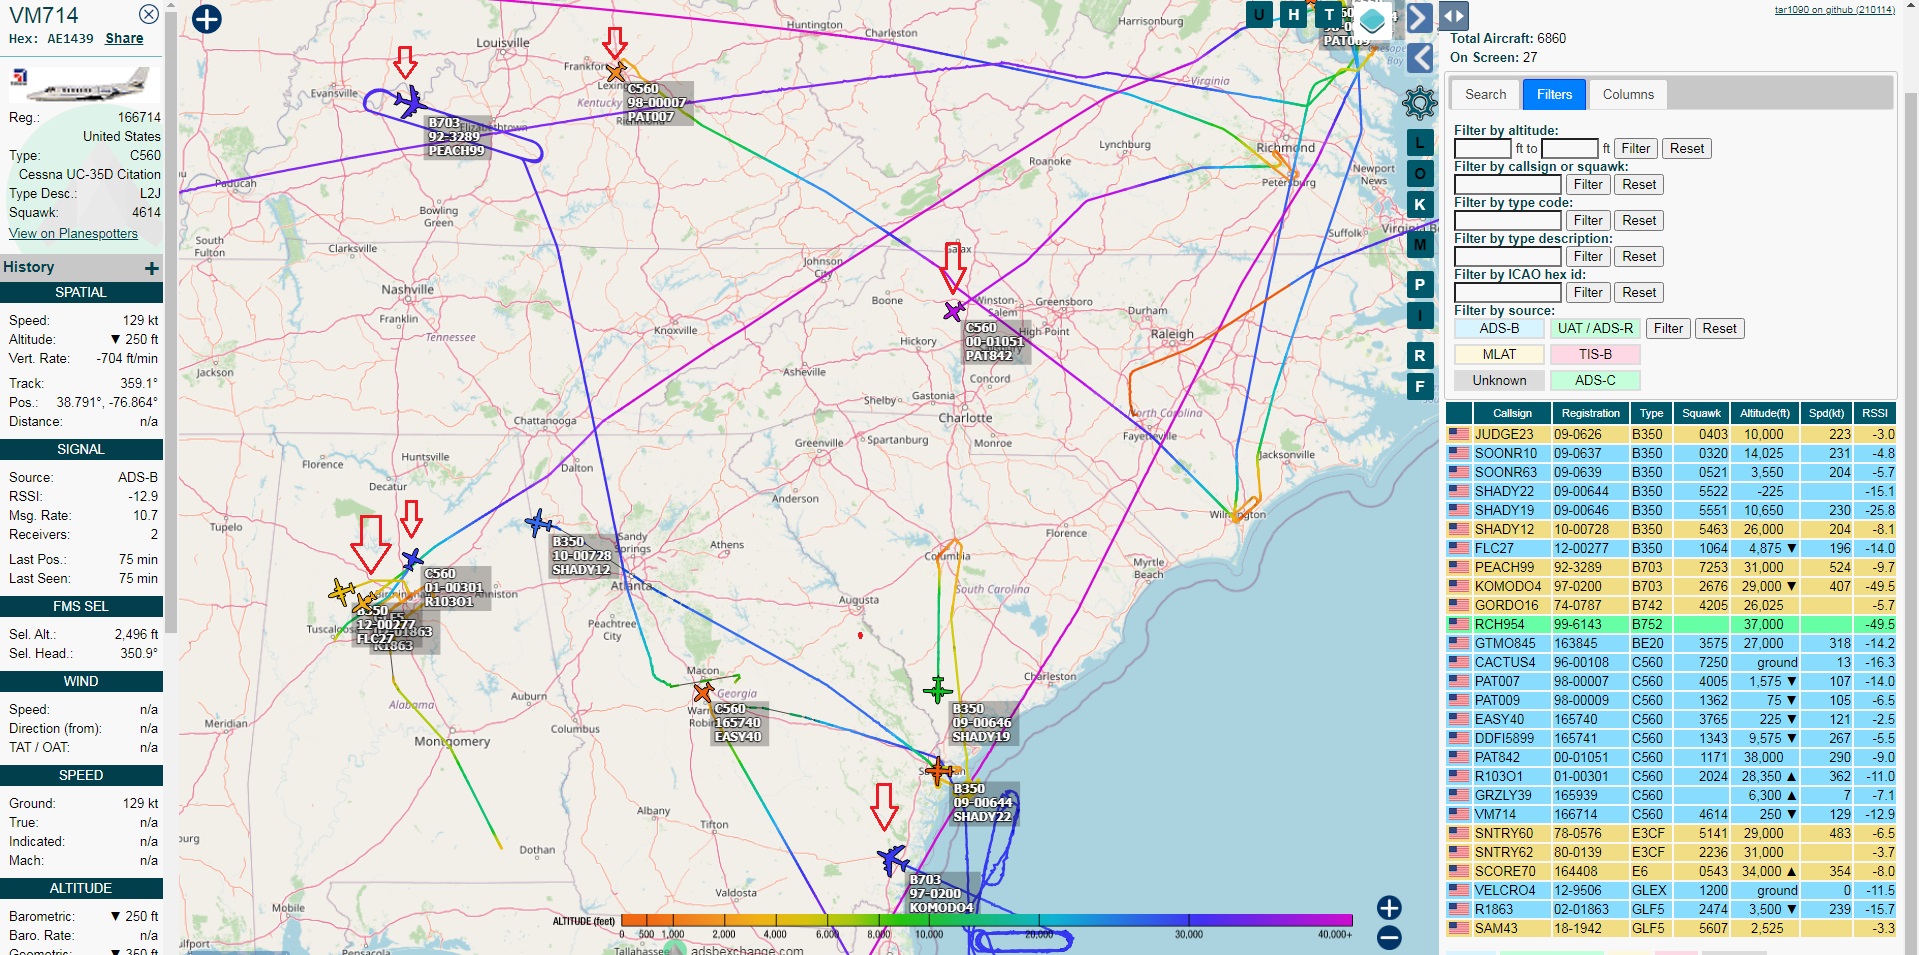Select the SHADY12 aircraft icon on map
This screenshot has width=1919, height=955.
point(539,523)
